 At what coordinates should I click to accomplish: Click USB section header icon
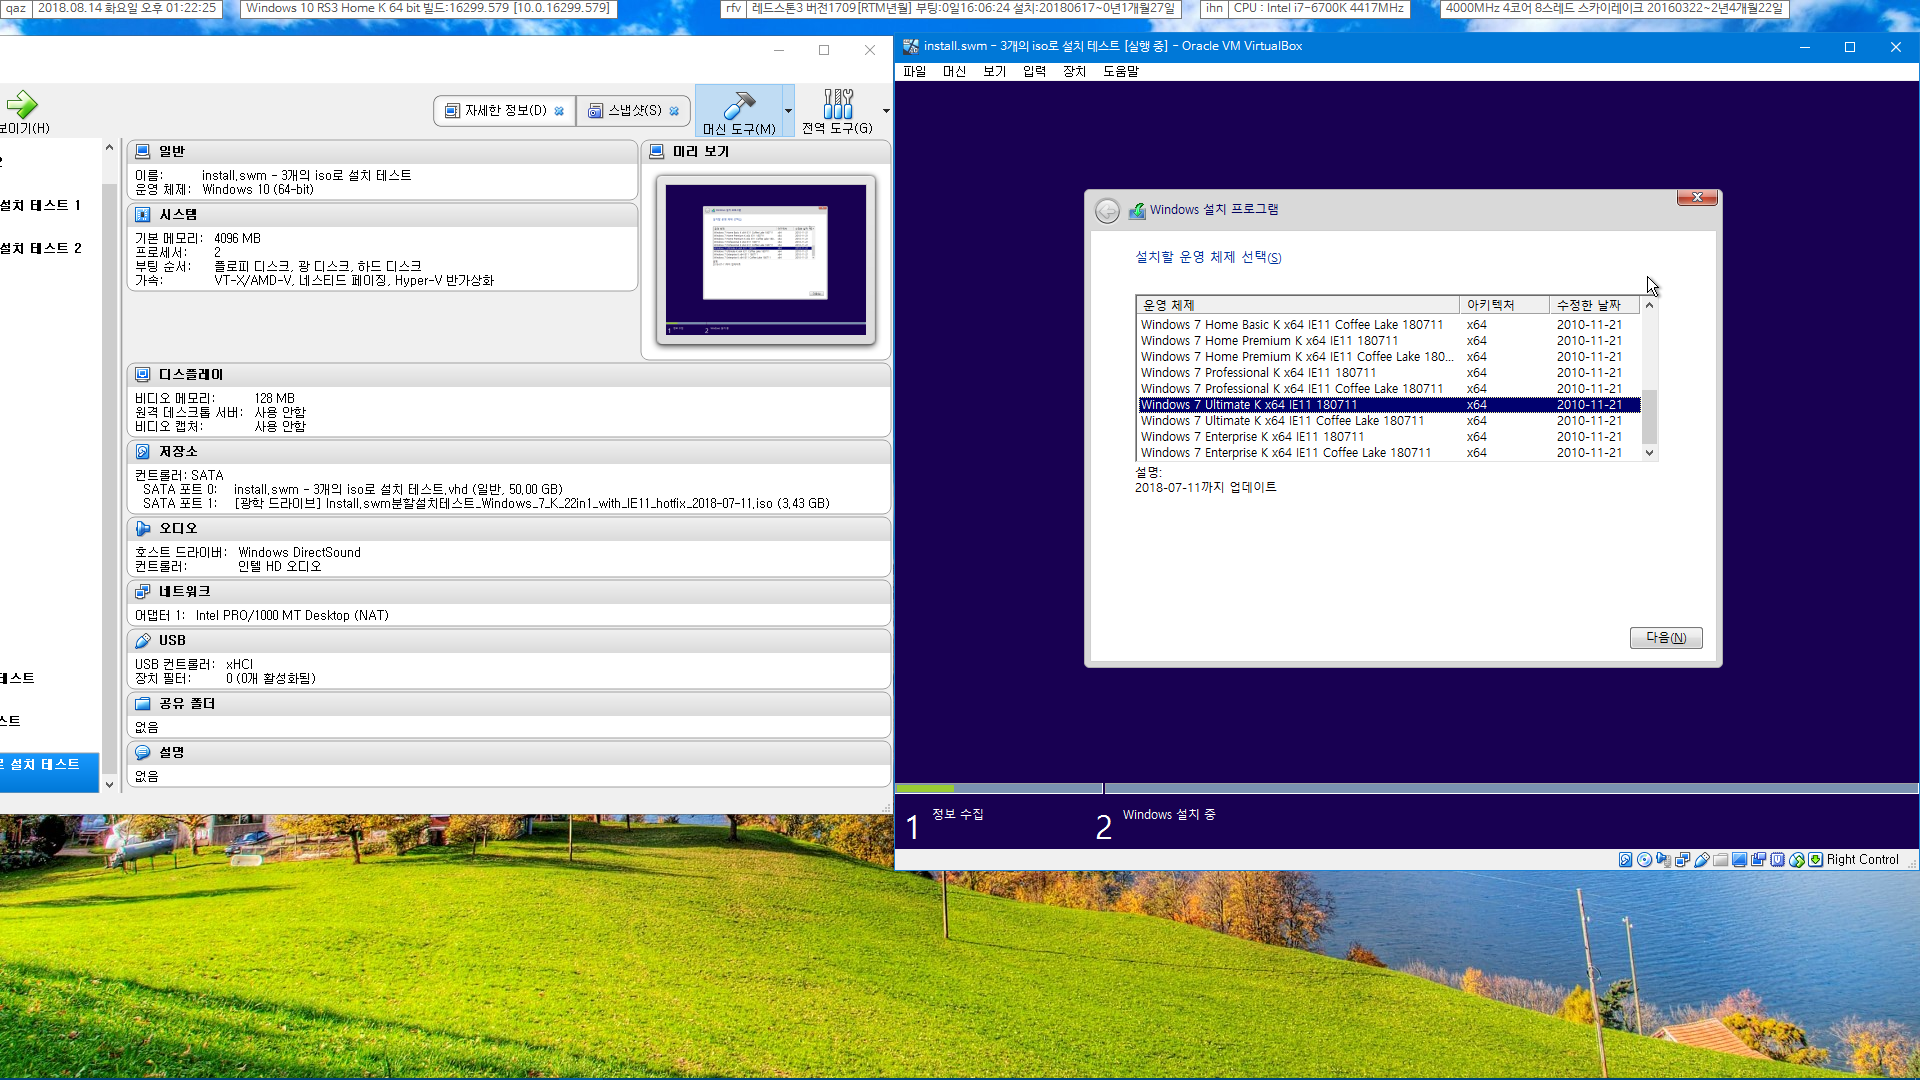[143, 640]
